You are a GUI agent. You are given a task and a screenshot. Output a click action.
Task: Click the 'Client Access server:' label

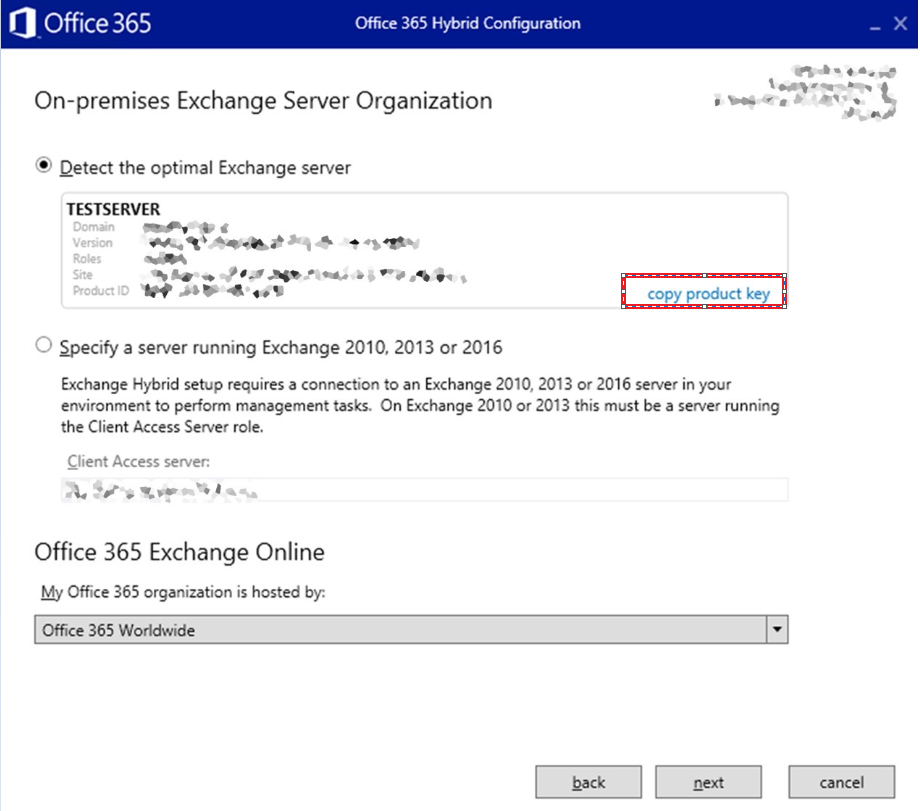139,462
